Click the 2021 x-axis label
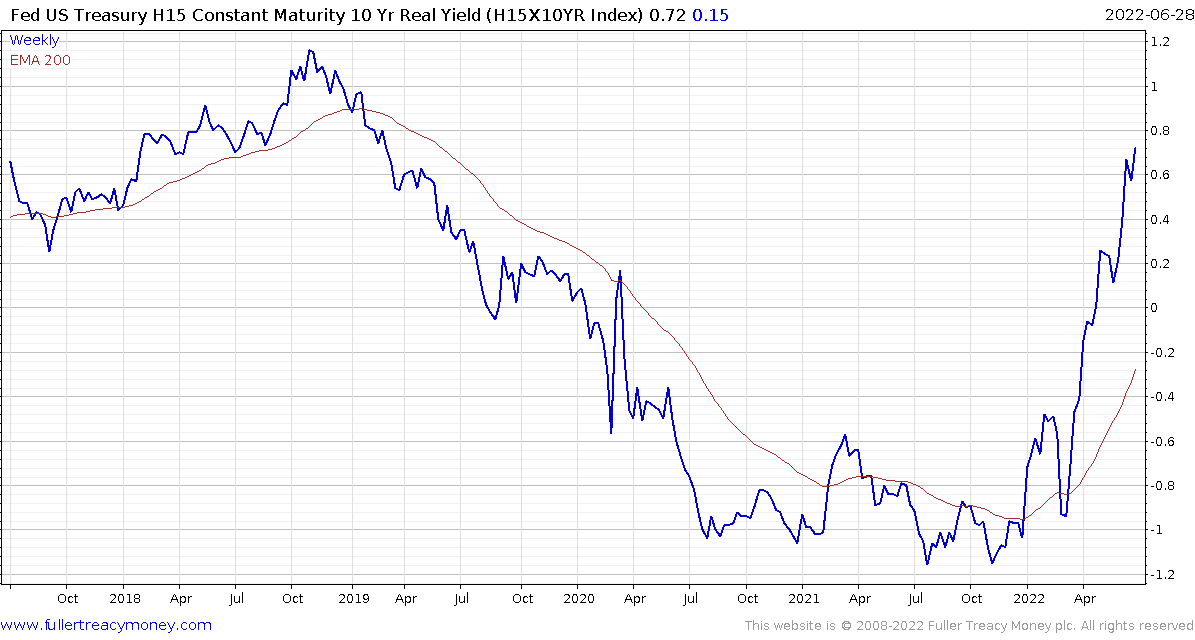1195x640 pixels. (x=802, y=599)
